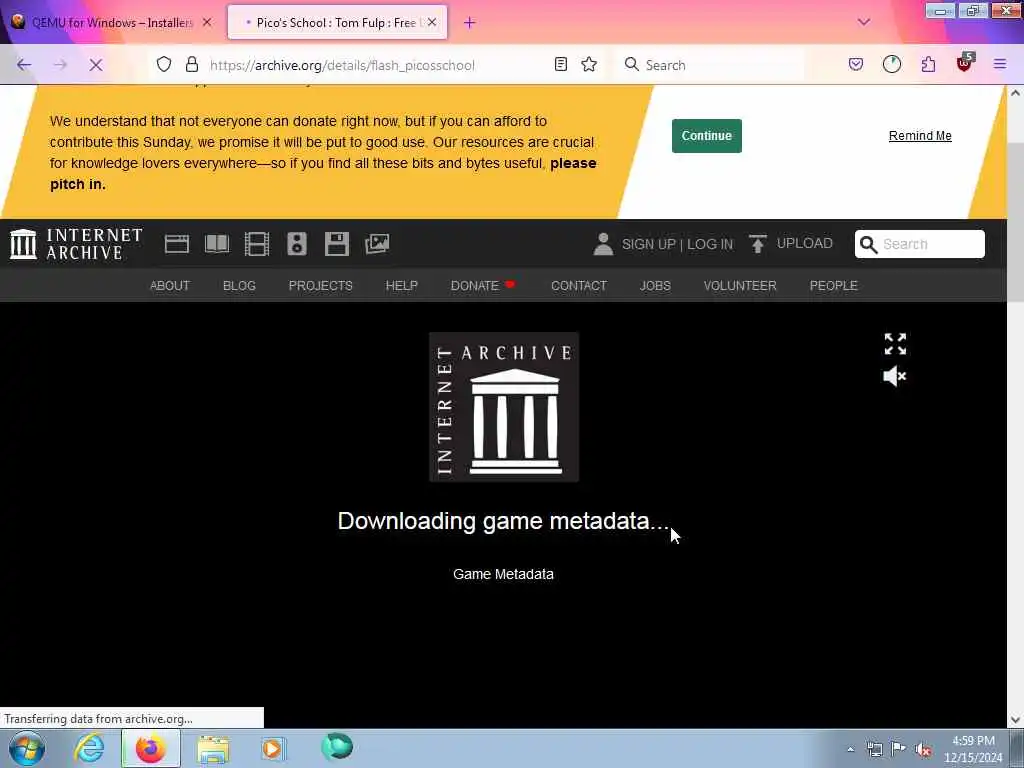Bookmark this page with the star icon
1024x768 pixels.
[589, 64]
